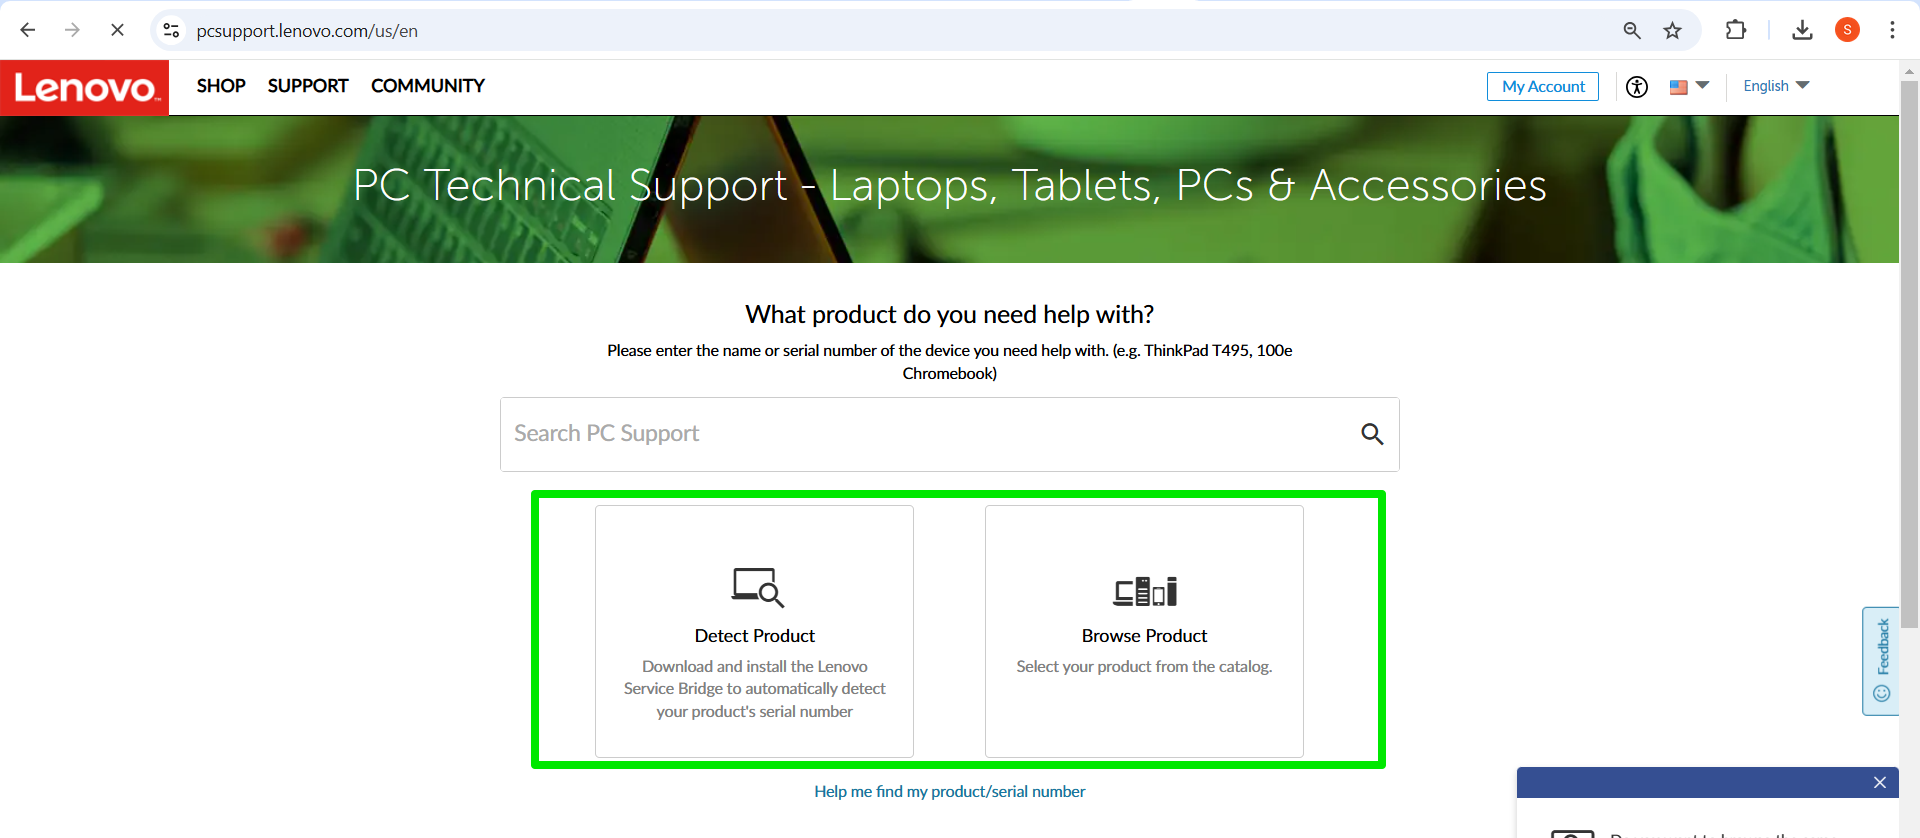Open the SUPPORT menu
1920x838 pixels.
(308, 86)
